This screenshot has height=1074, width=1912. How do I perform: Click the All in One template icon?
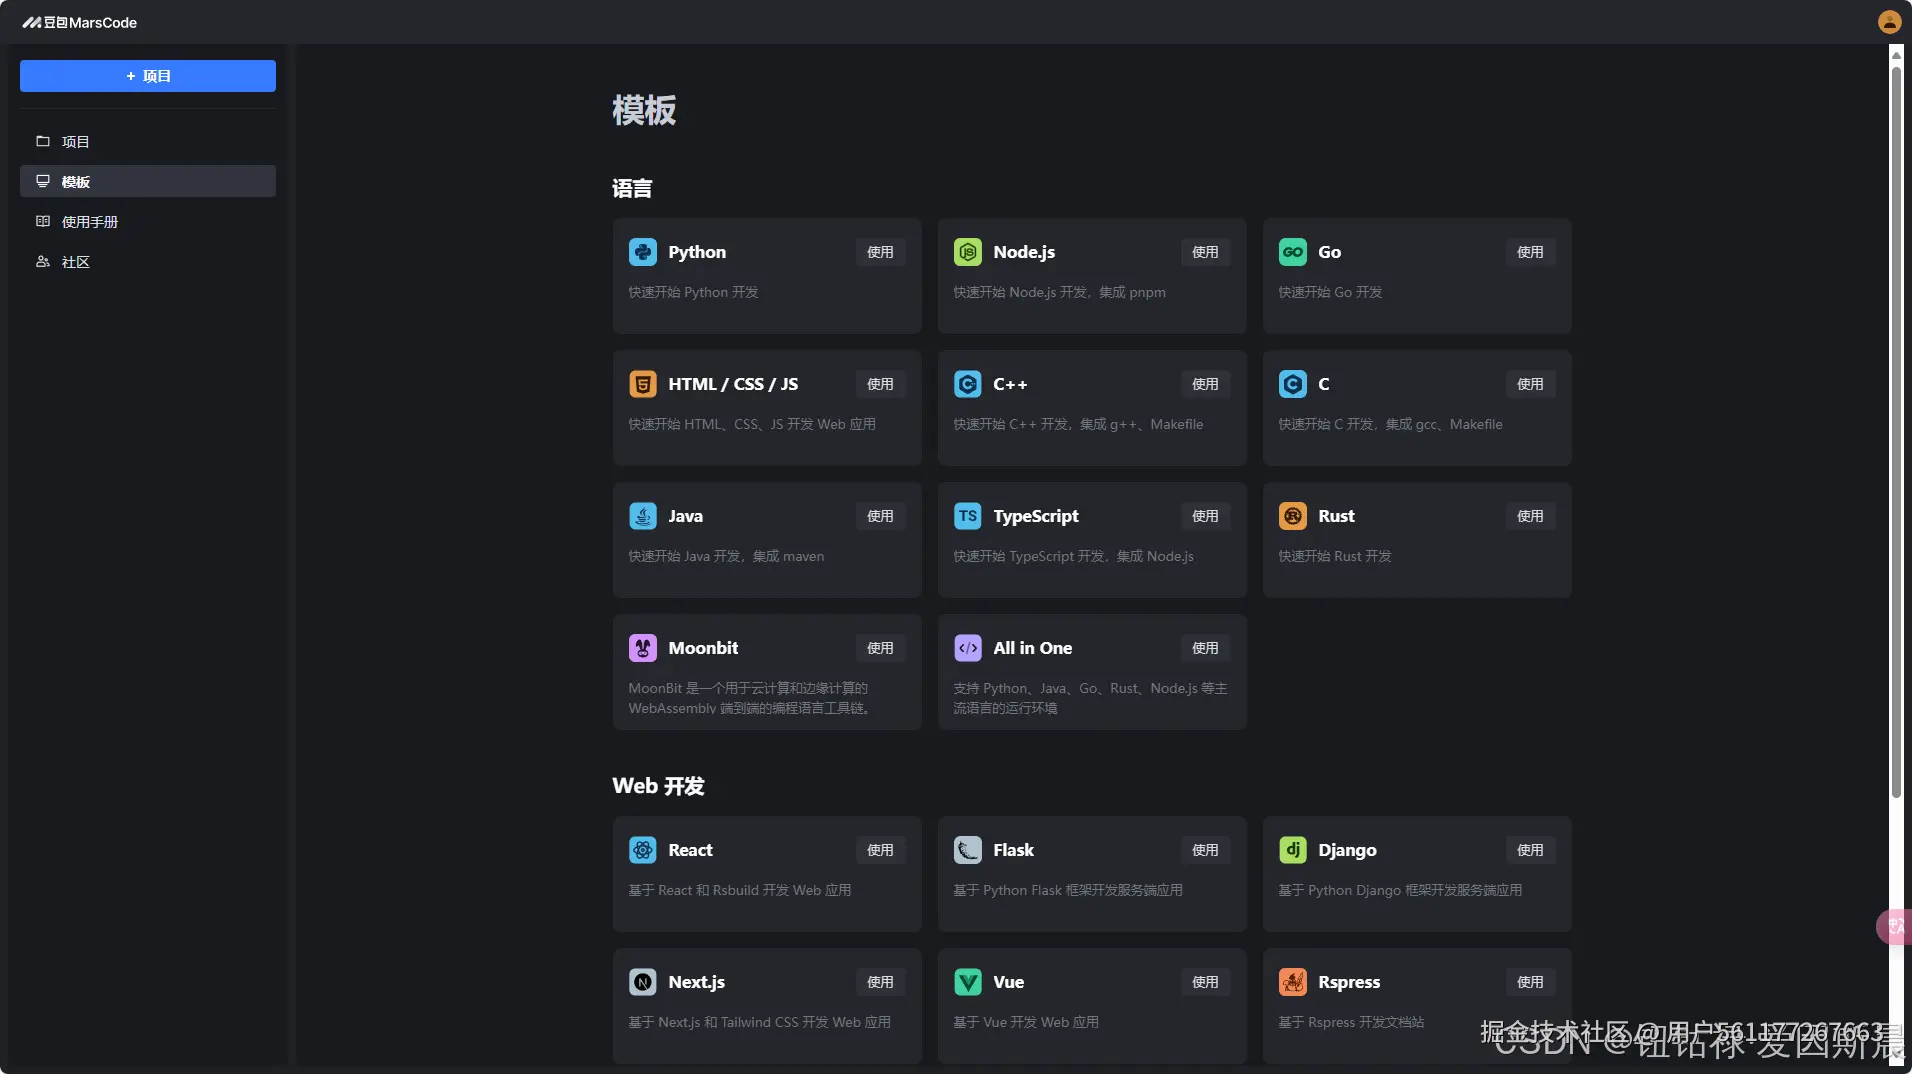(968, 648)
